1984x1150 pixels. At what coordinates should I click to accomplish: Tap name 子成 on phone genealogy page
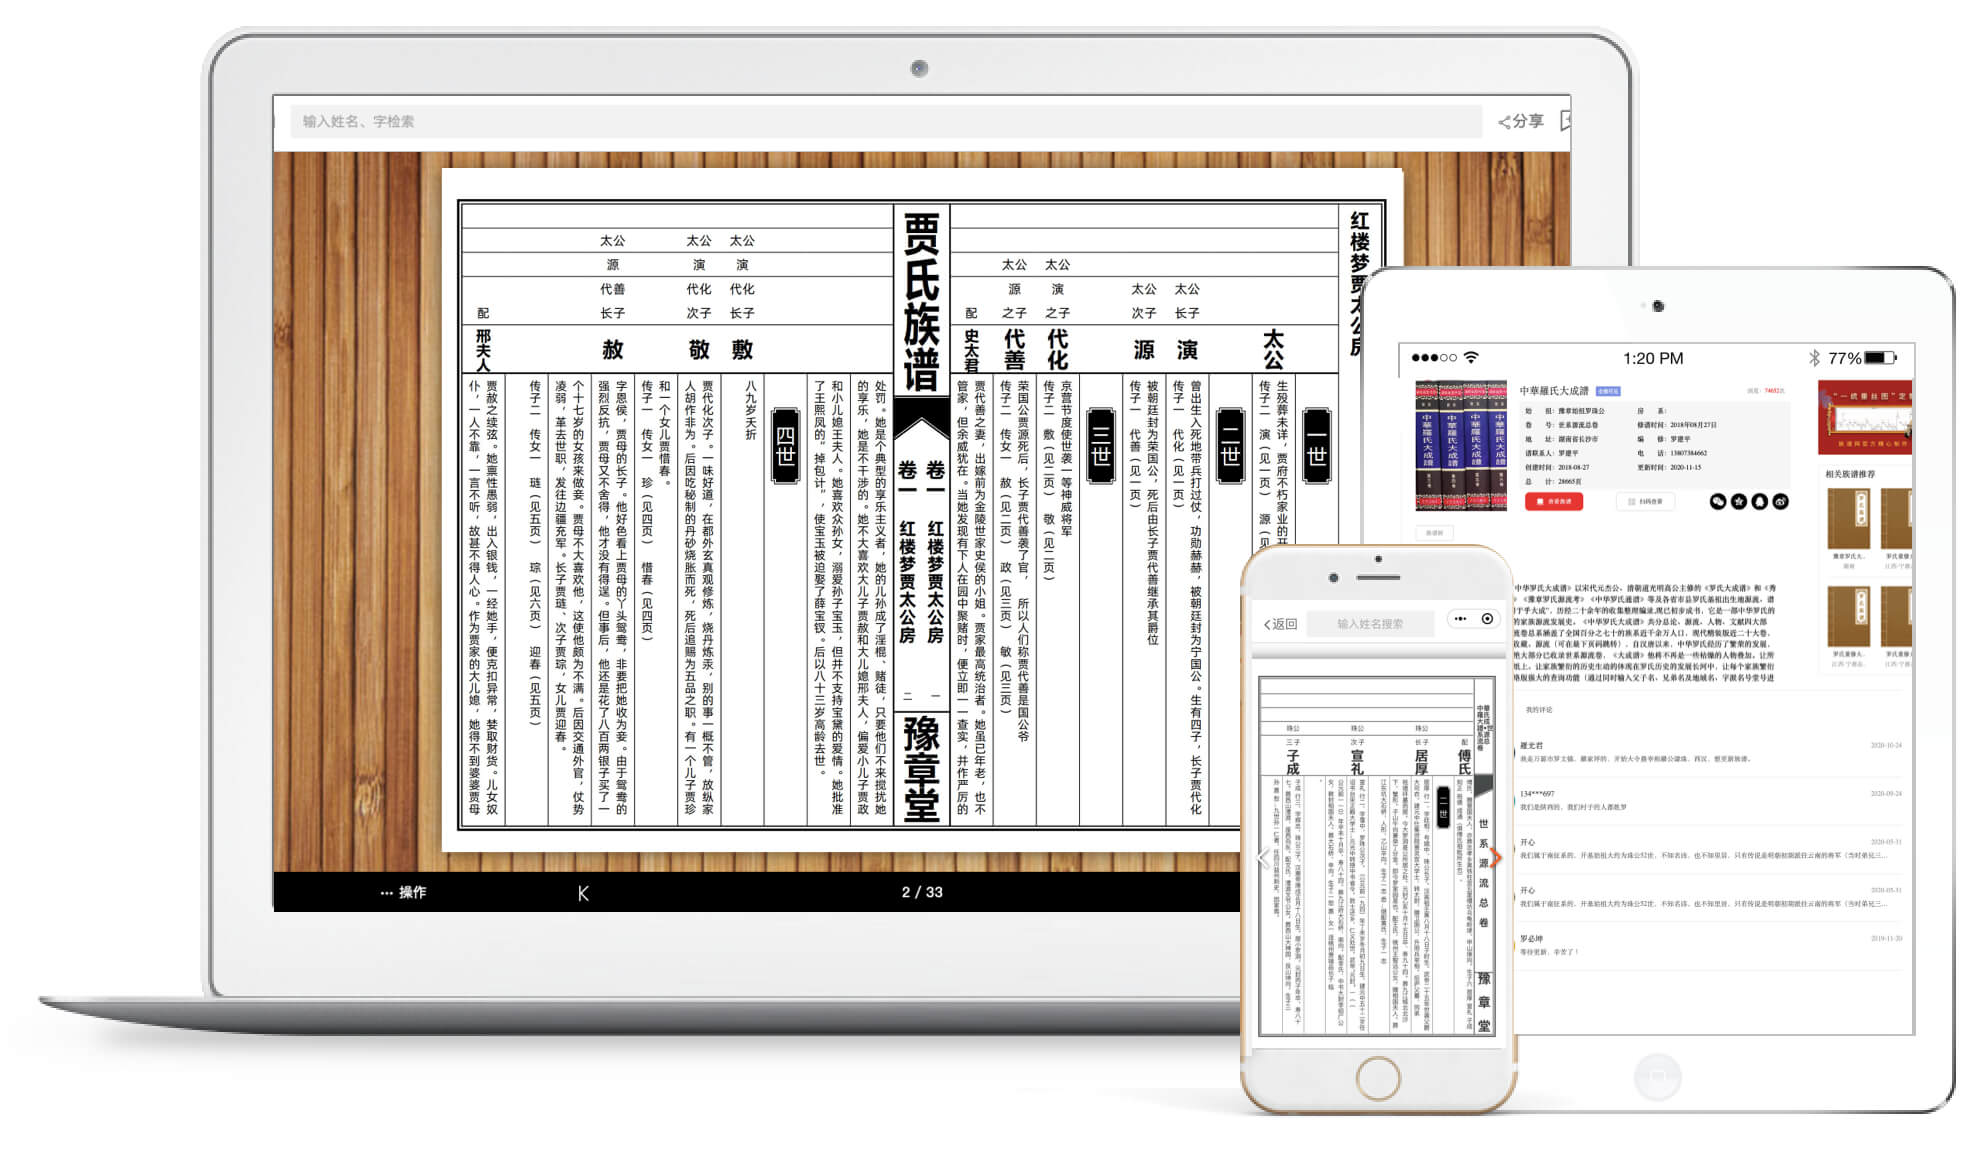(x=1293, y=762)
